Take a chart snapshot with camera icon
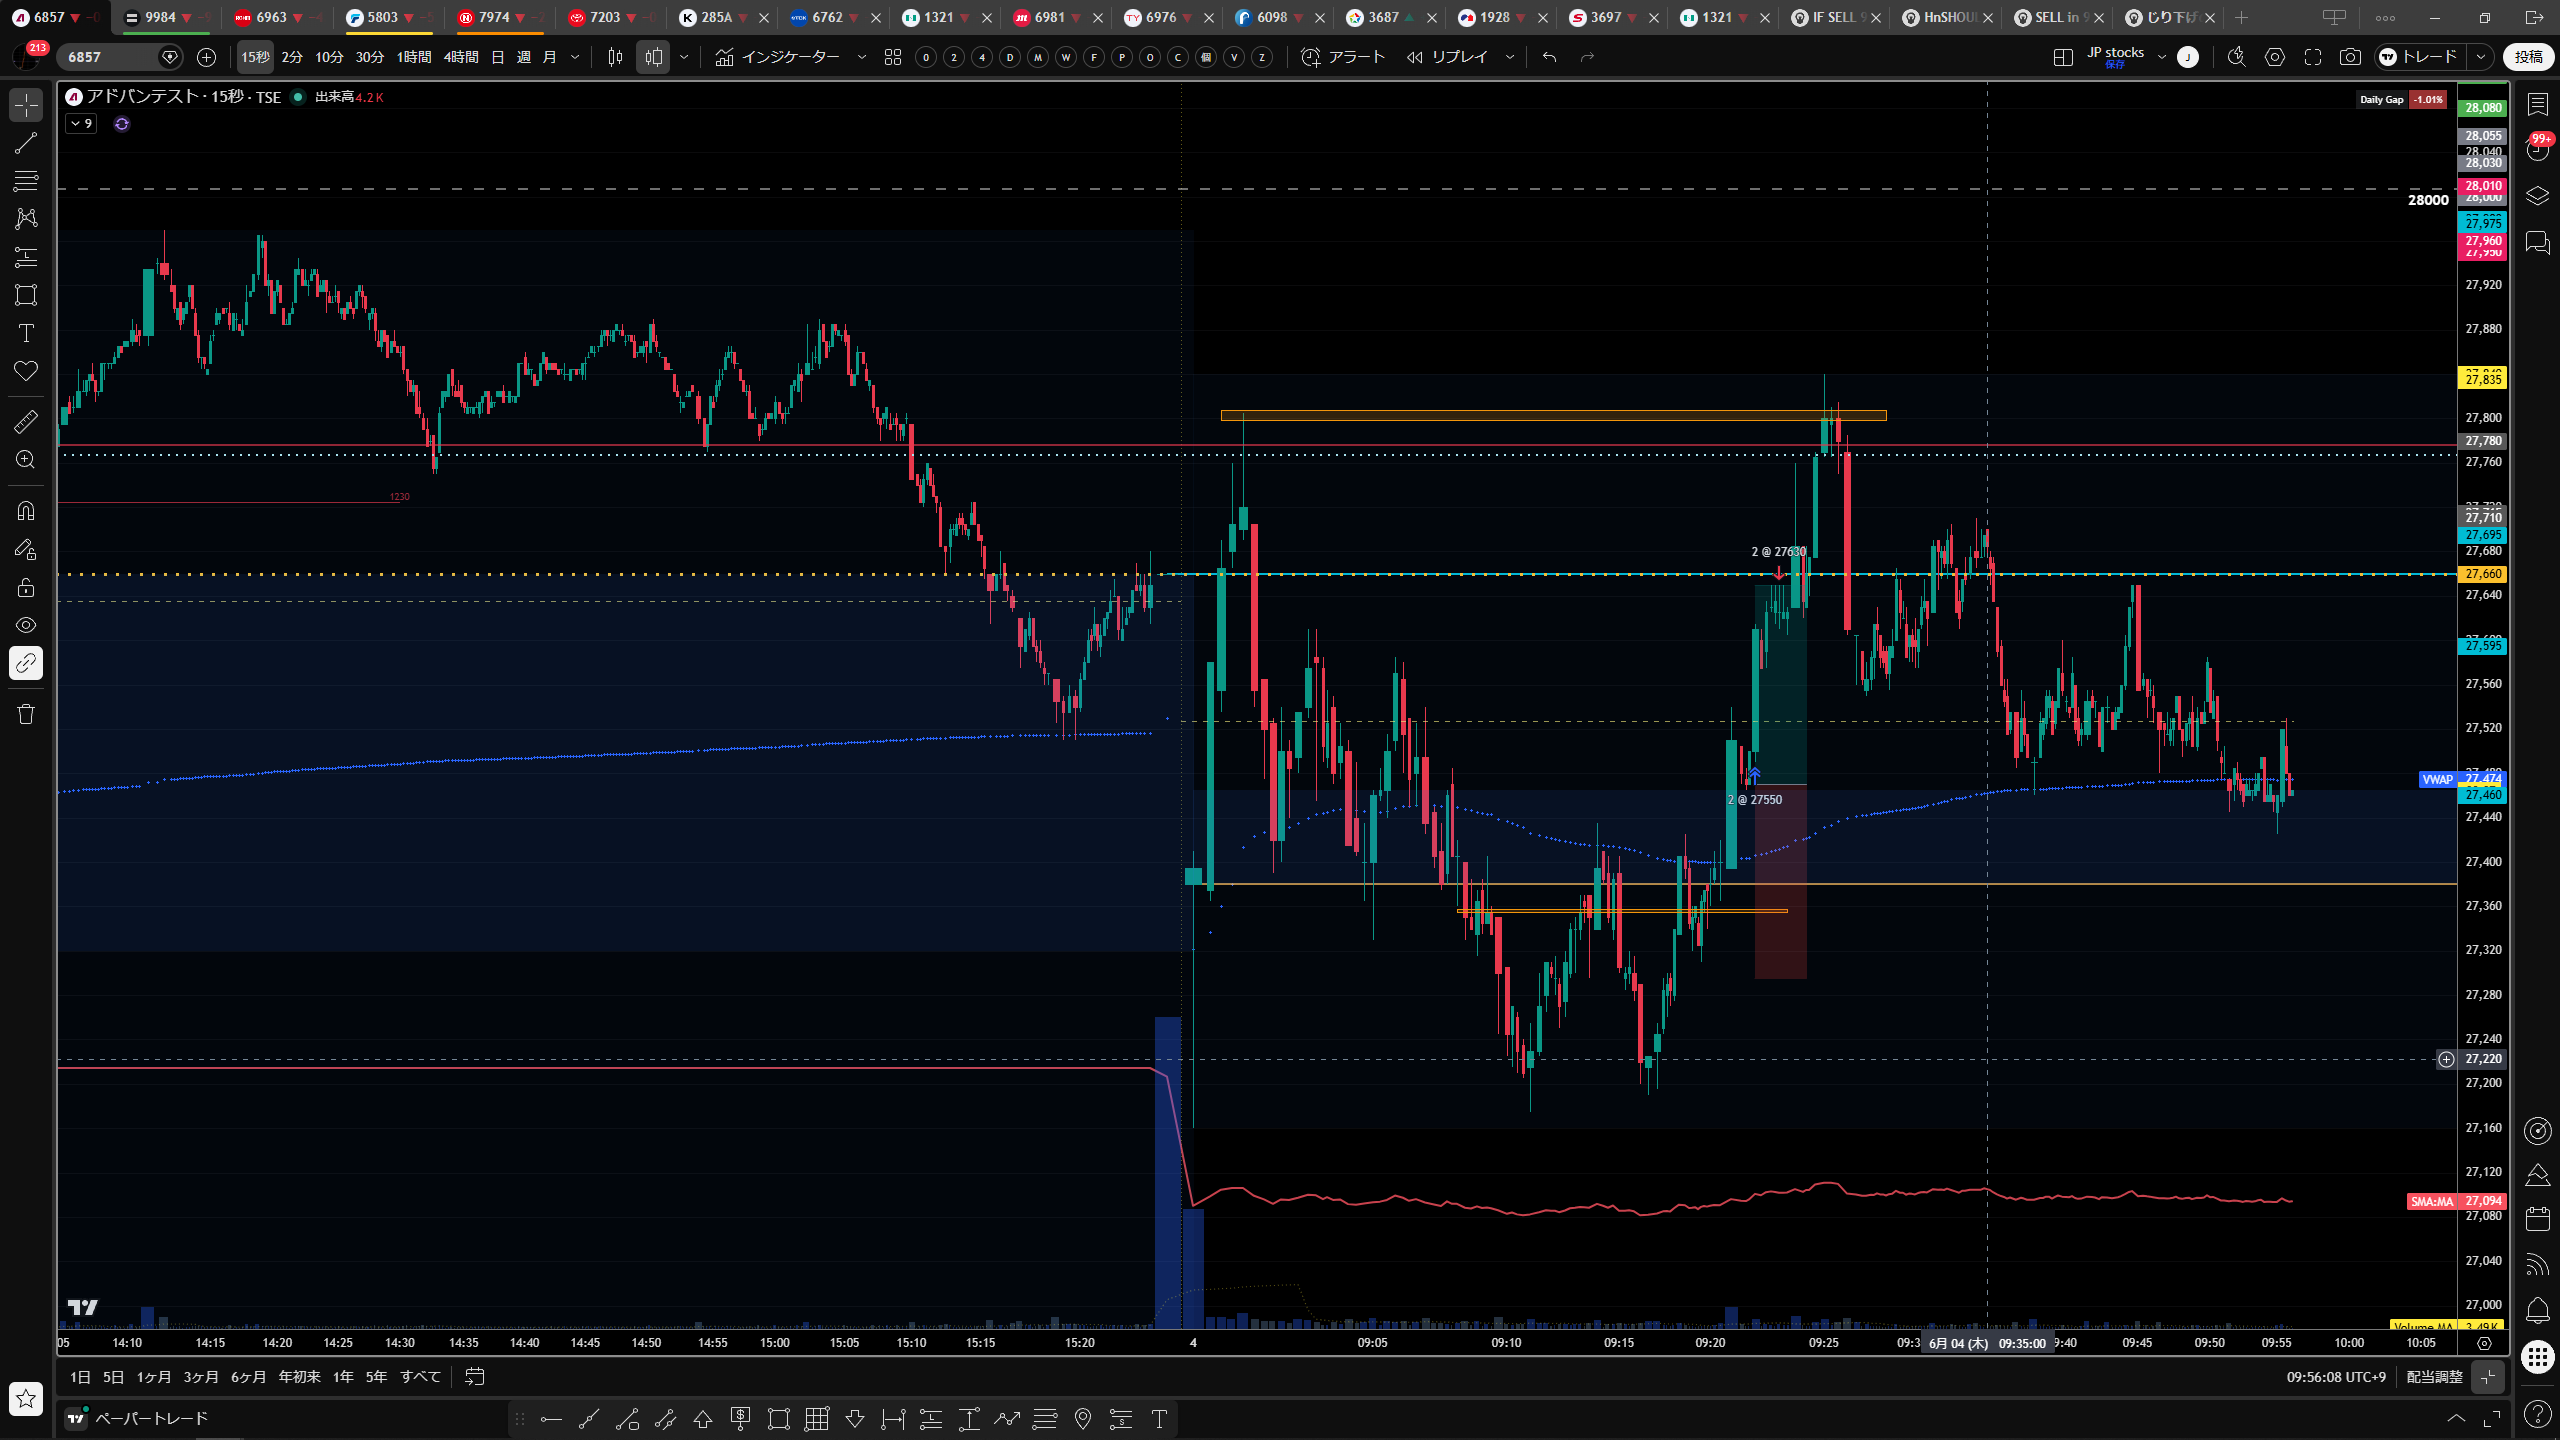The image size is (2560, 1440). pos(2350,57)
